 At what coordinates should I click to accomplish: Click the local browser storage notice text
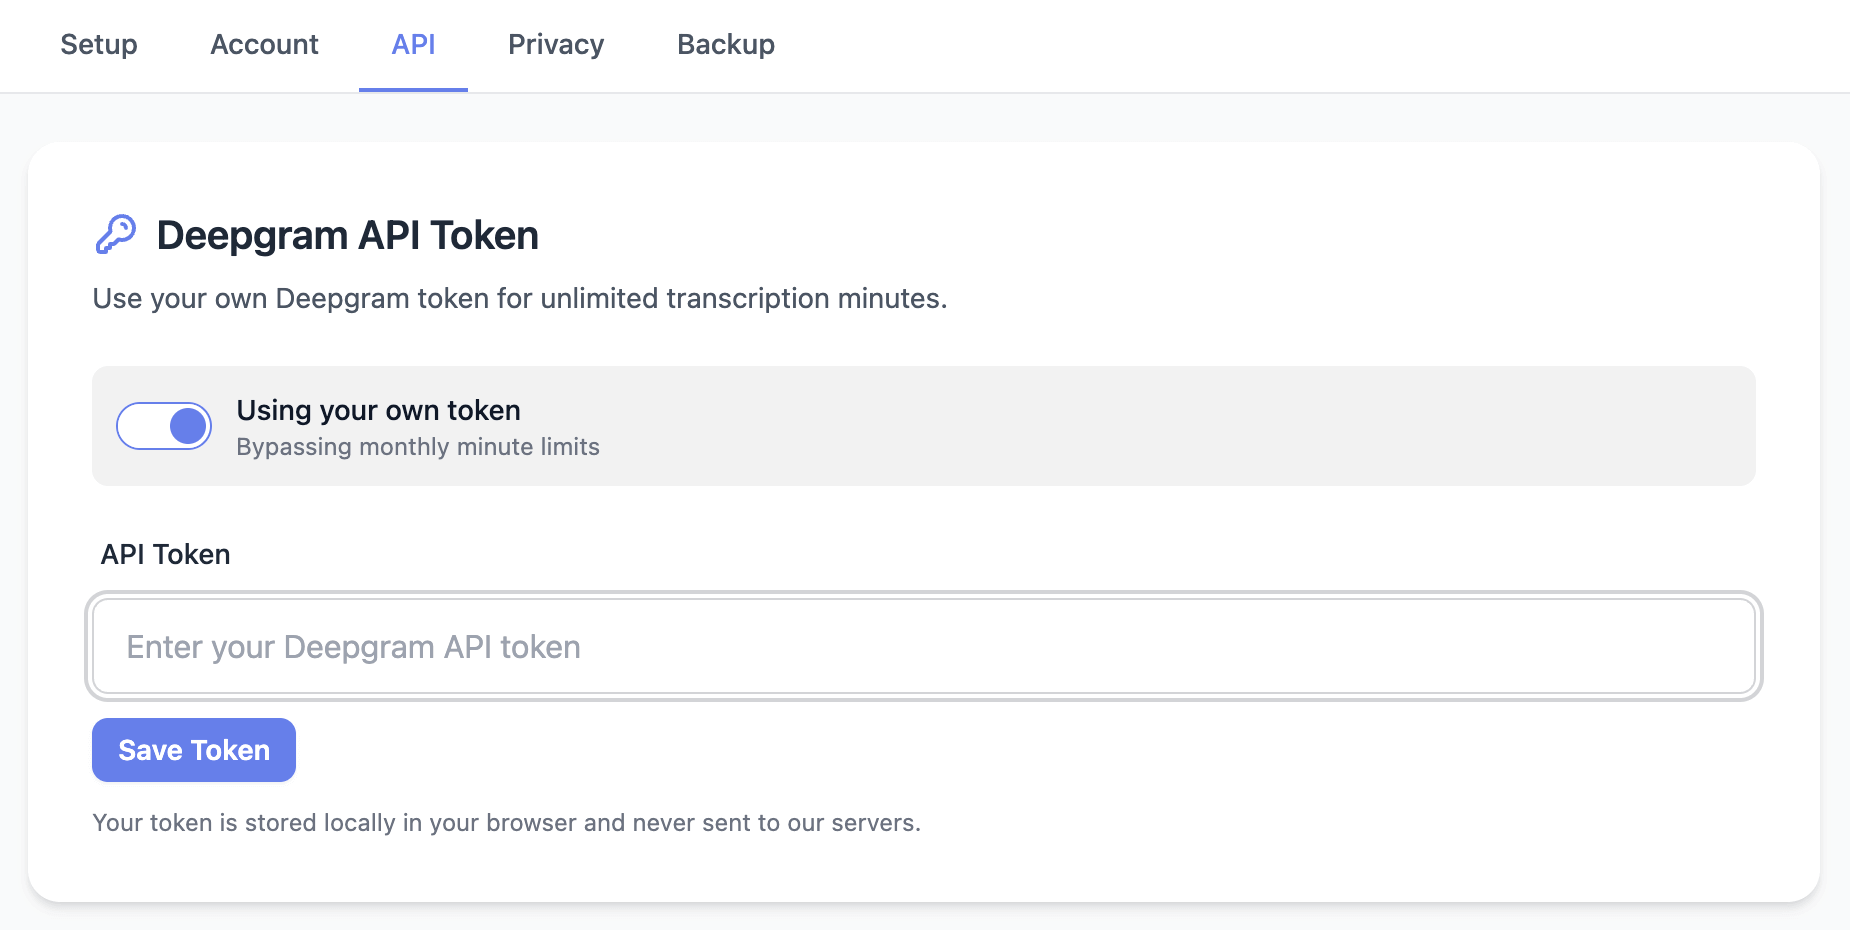(507, 823)
